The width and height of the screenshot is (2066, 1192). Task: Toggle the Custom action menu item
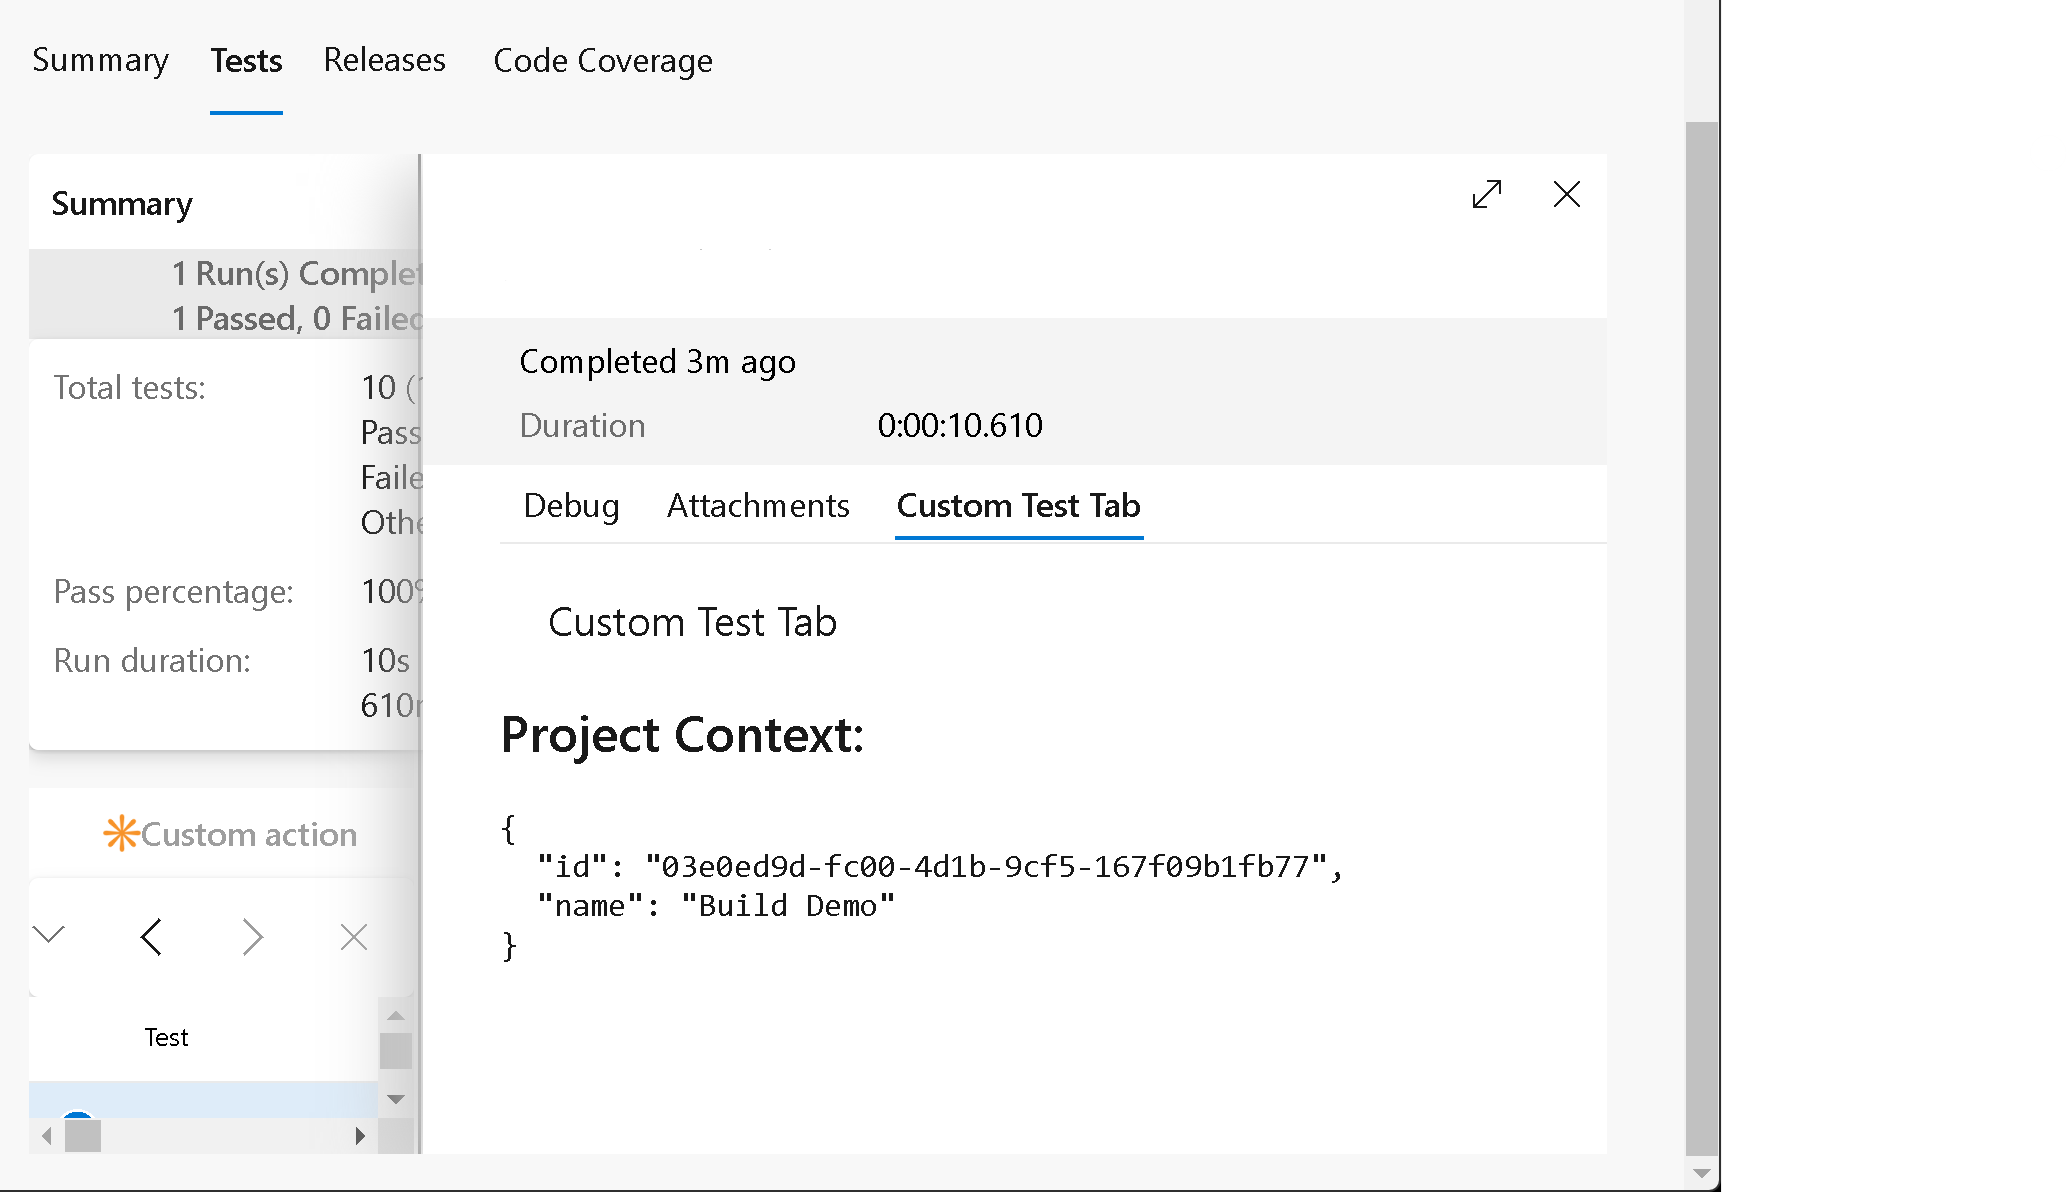coord(231,833)
